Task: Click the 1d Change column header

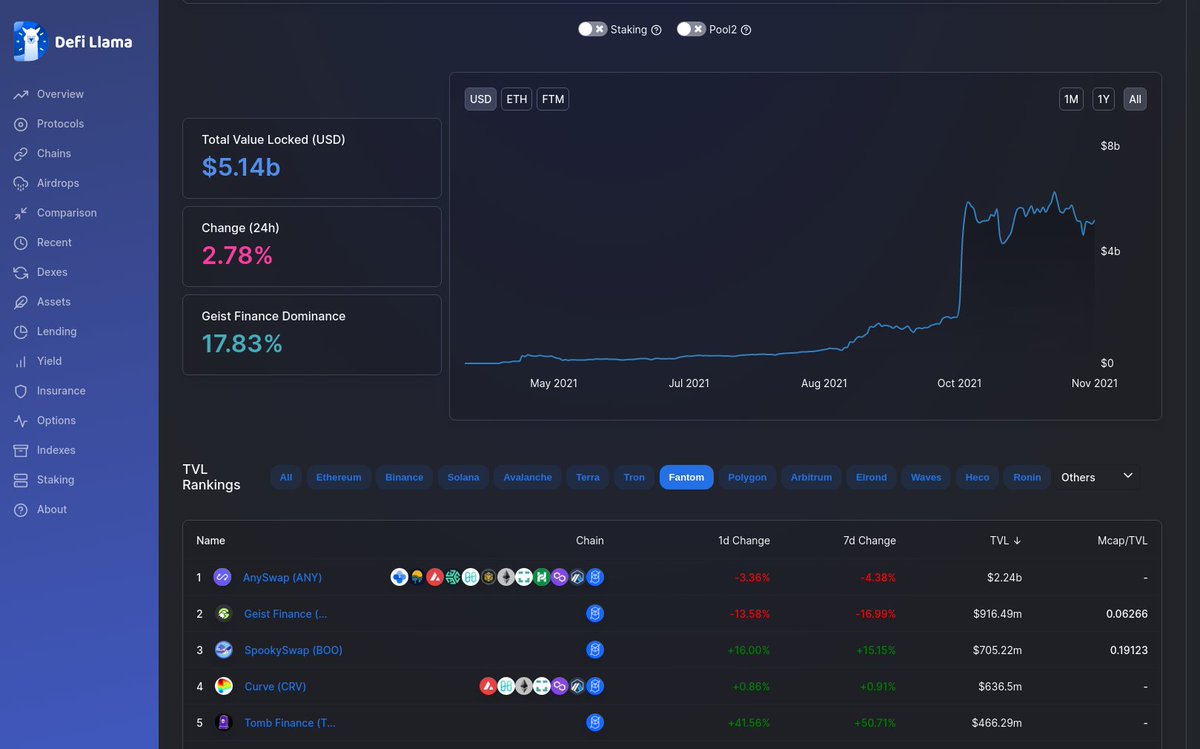Action: pos(744,540)
